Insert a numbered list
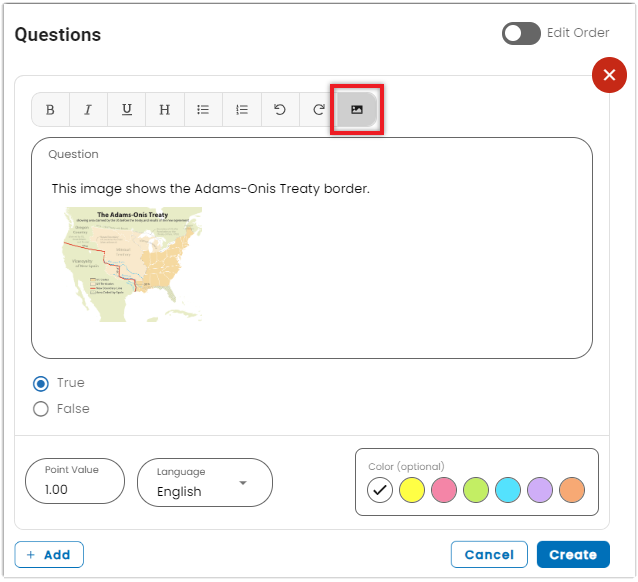Viewport: 638px width, 582px height. 242,110
